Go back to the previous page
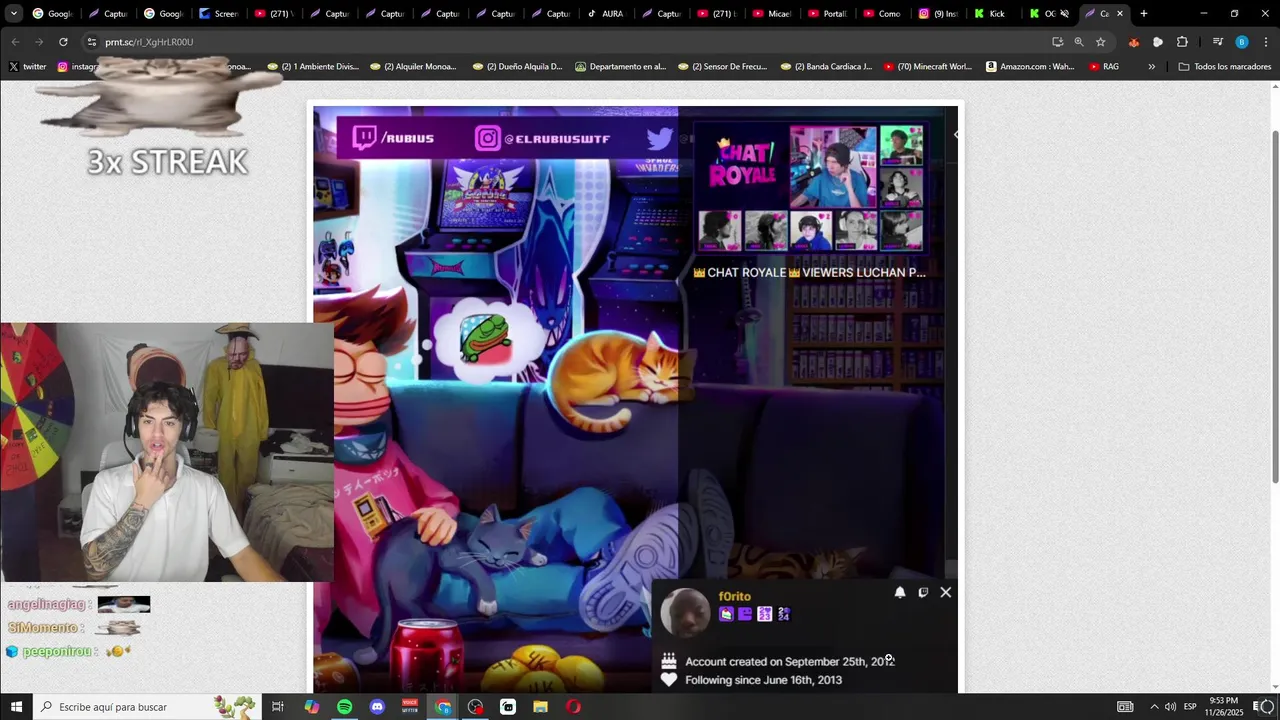 click(15, 42)
